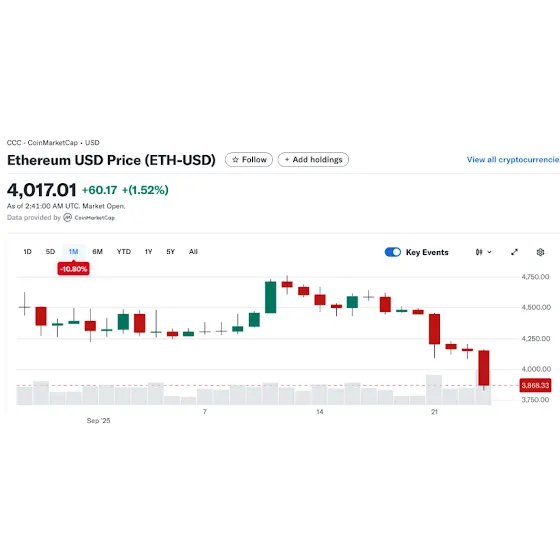Image resolution: width=560 pixels, height=560 pixels.
Task: Open chart settings gear icon
Action: [x=540, y=252]
